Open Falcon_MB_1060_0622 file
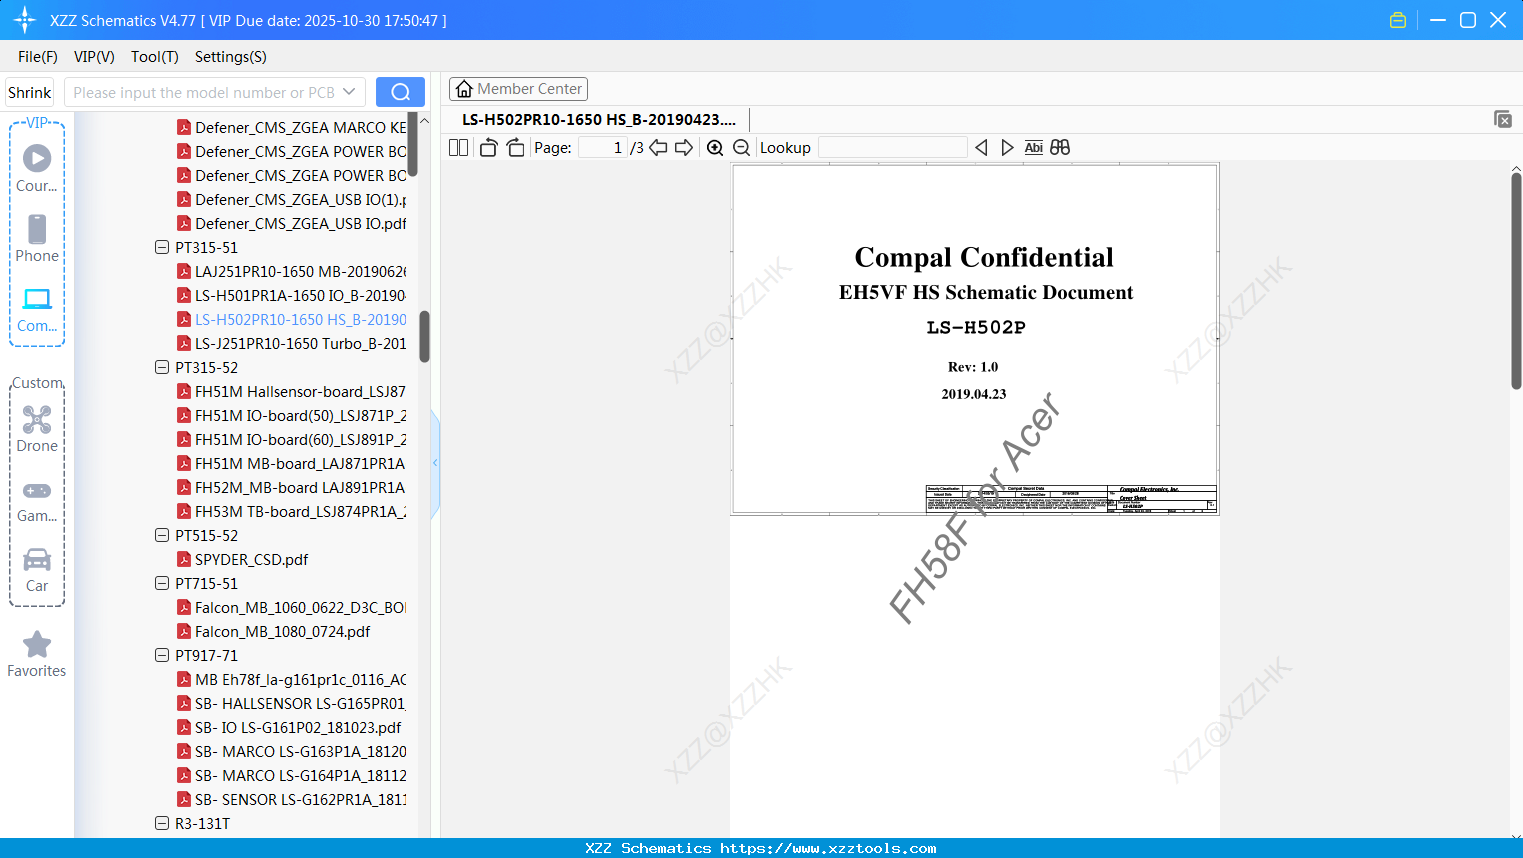The image size is (1523, 858). tap(292, 607)
